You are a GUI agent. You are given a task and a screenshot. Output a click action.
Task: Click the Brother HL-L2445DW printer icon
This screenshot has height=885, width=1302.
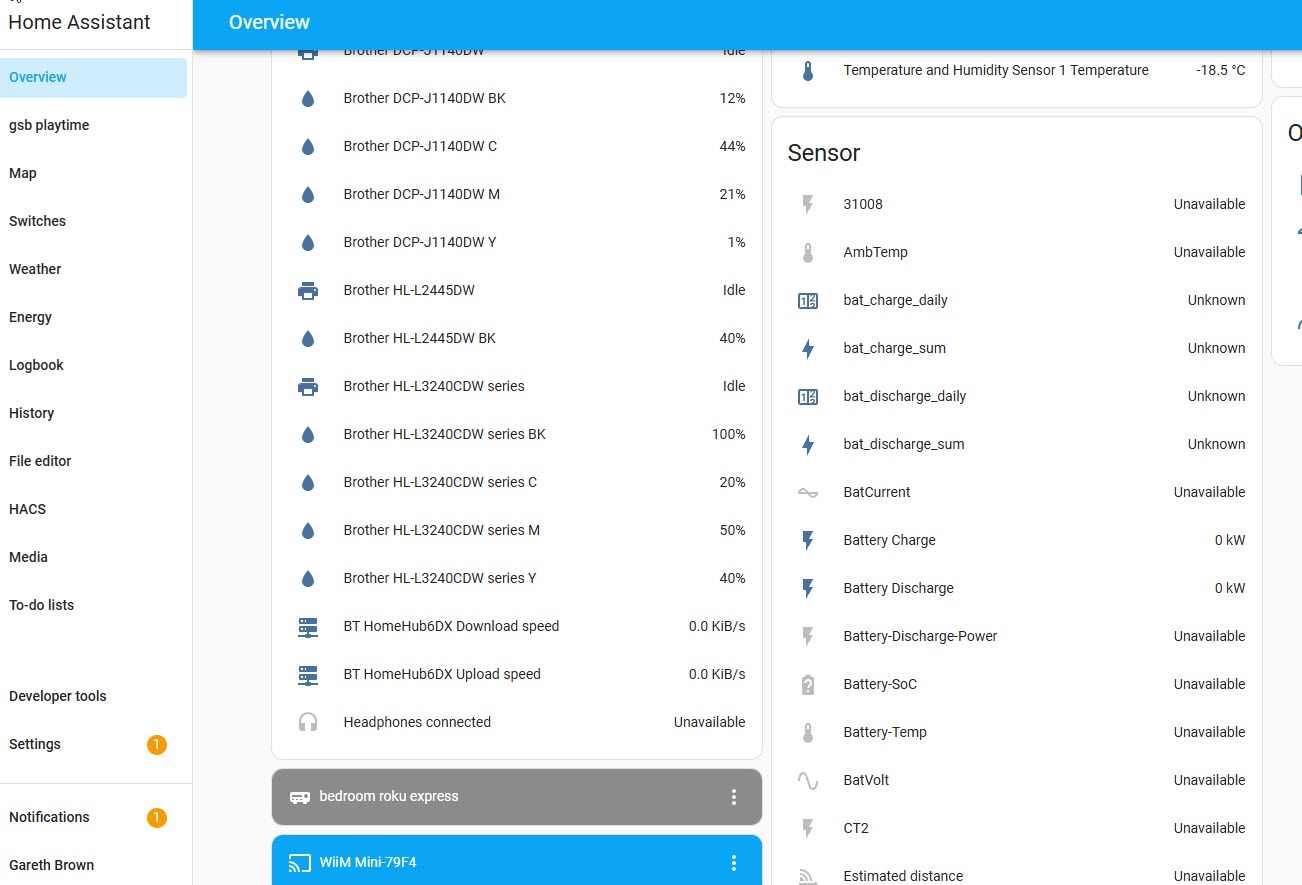[x=308, y=291]
